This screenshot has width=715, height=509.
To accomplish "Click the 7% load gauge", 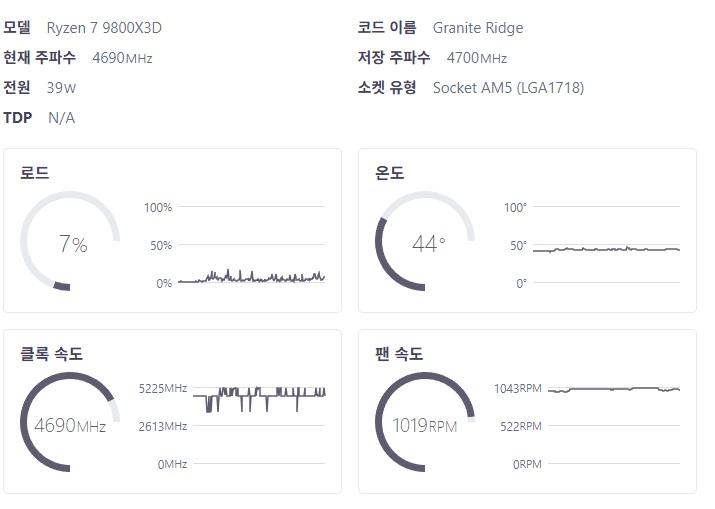I will pos(70,241).
